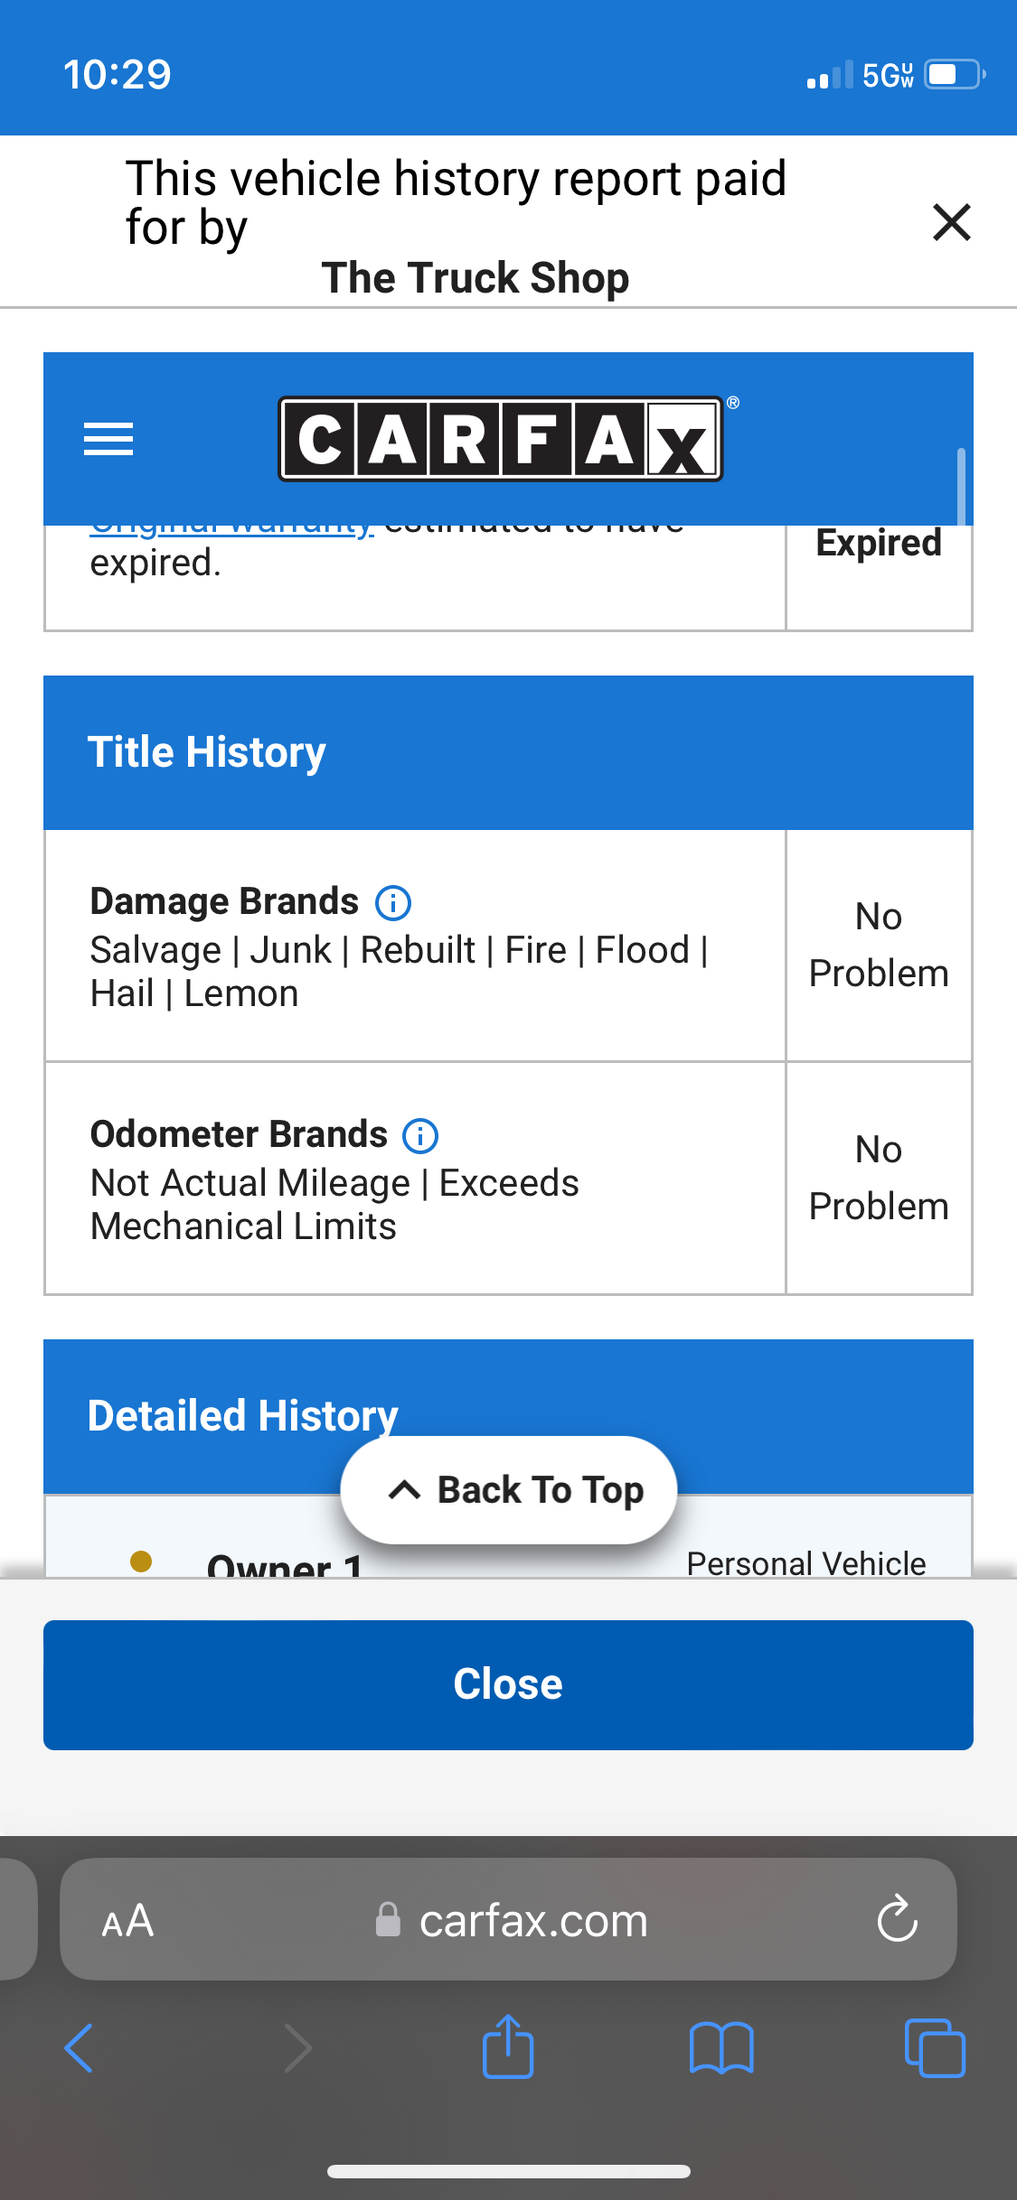Dismiss the report paid-for banner
1017x2200 pixels.
[951, 222]
